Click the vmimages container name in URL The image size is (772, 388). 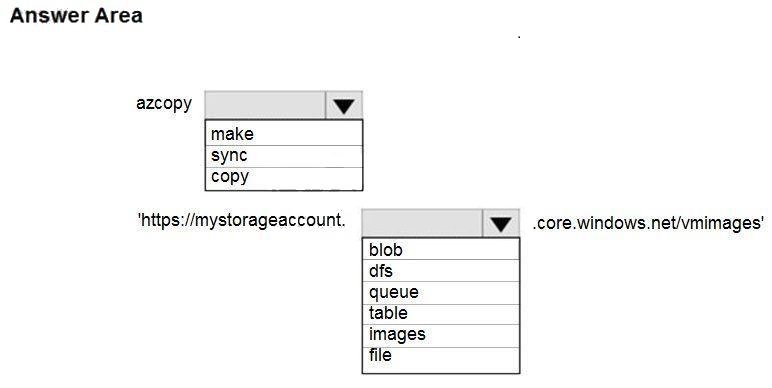pos(722,223)
